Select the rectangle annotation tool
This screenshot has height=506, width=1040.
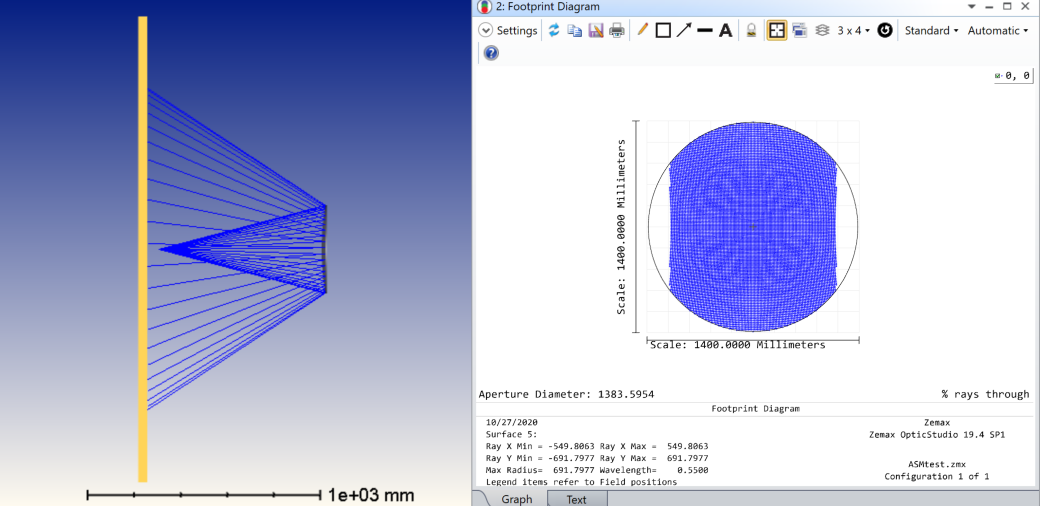[x=663, y=31]
